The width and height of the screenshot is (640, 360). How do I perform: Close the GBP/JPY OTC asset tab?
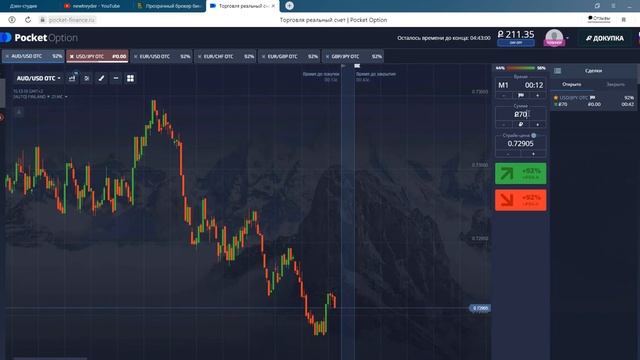327,56
